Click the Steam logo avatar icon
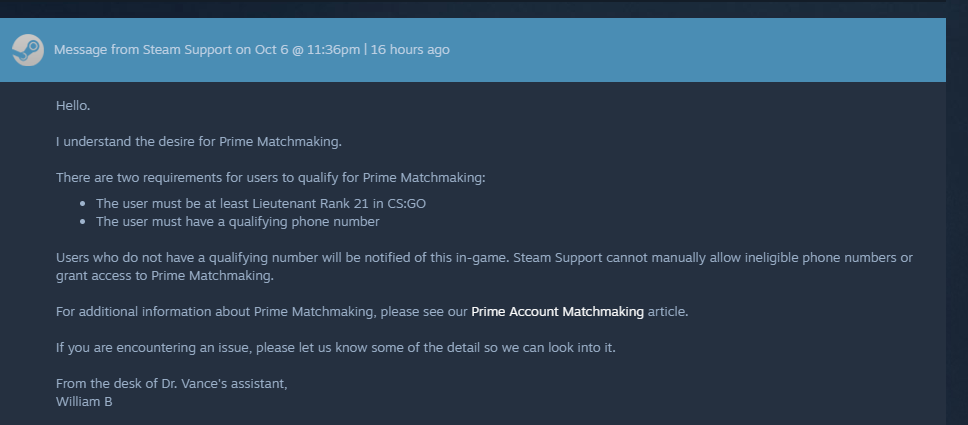 [27, 49]
